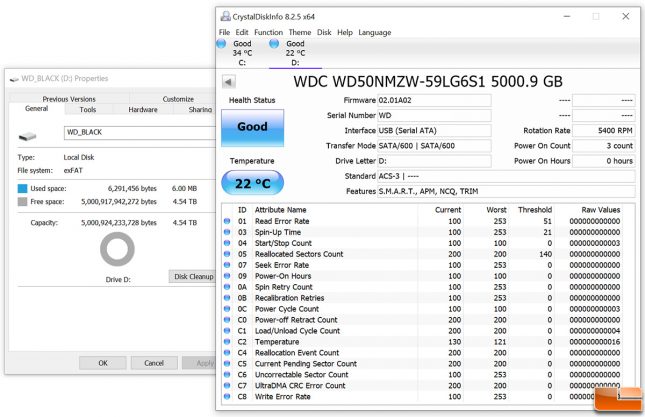Click status dot for Current Pending Sector Count
The image size is (645, 417).
click(227, 364)
